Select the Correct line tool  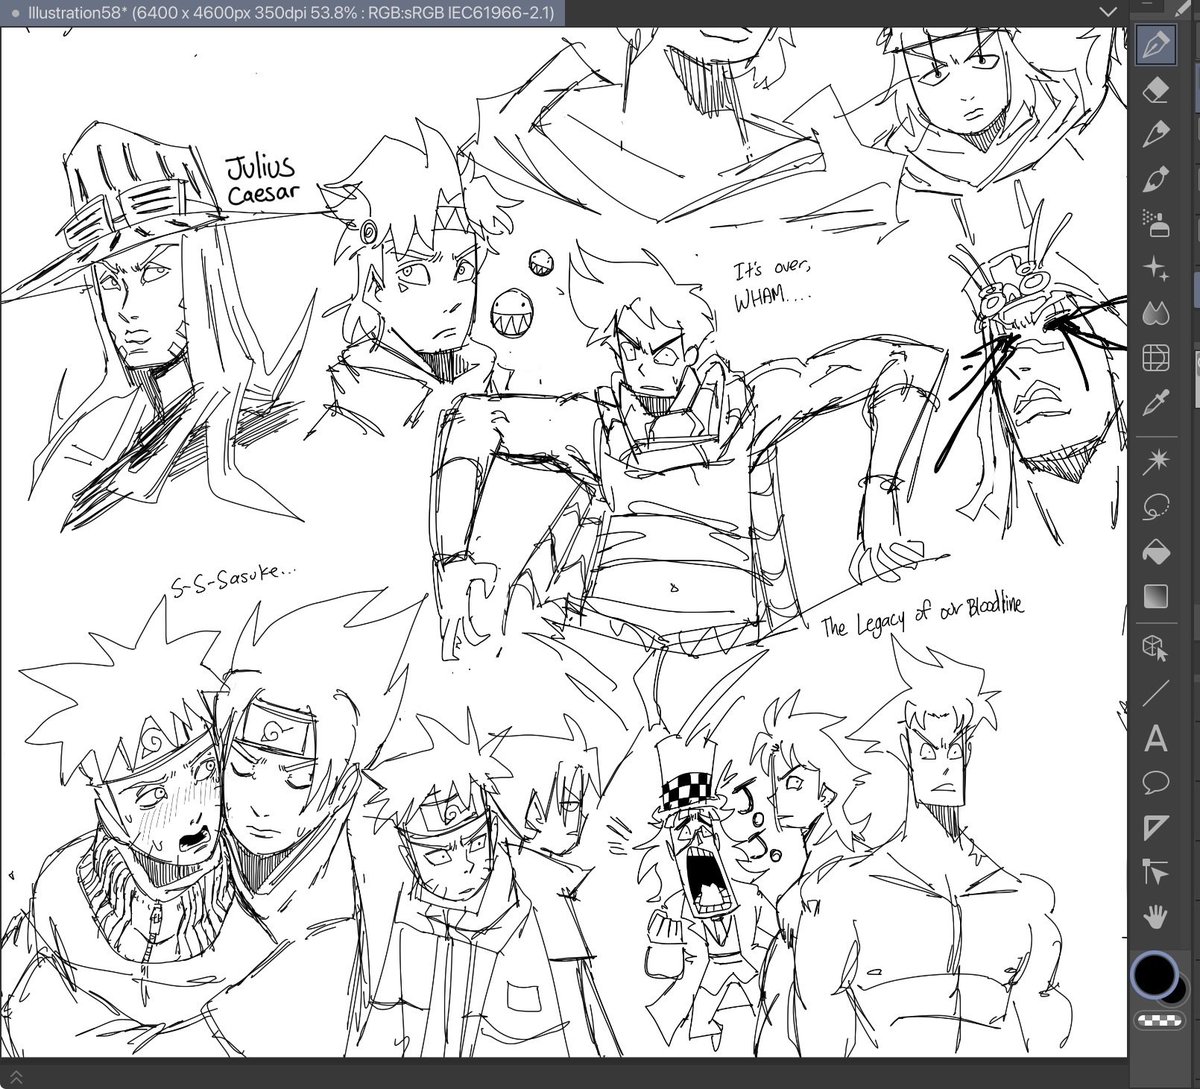tap(1156, 873)
